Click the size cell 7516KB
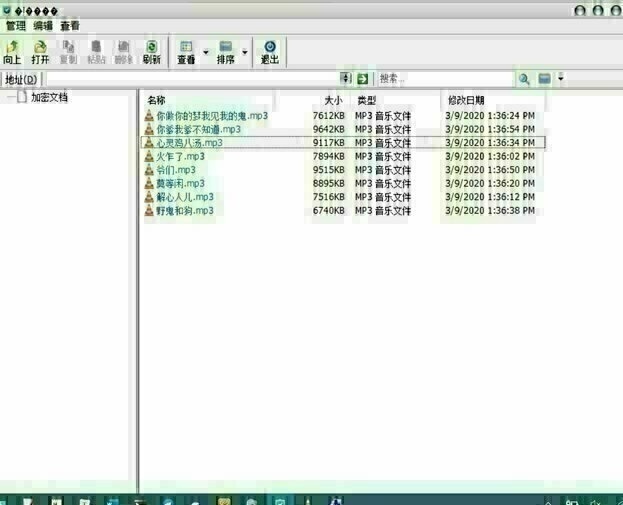623x505 pixels. [x=329, y=197]
